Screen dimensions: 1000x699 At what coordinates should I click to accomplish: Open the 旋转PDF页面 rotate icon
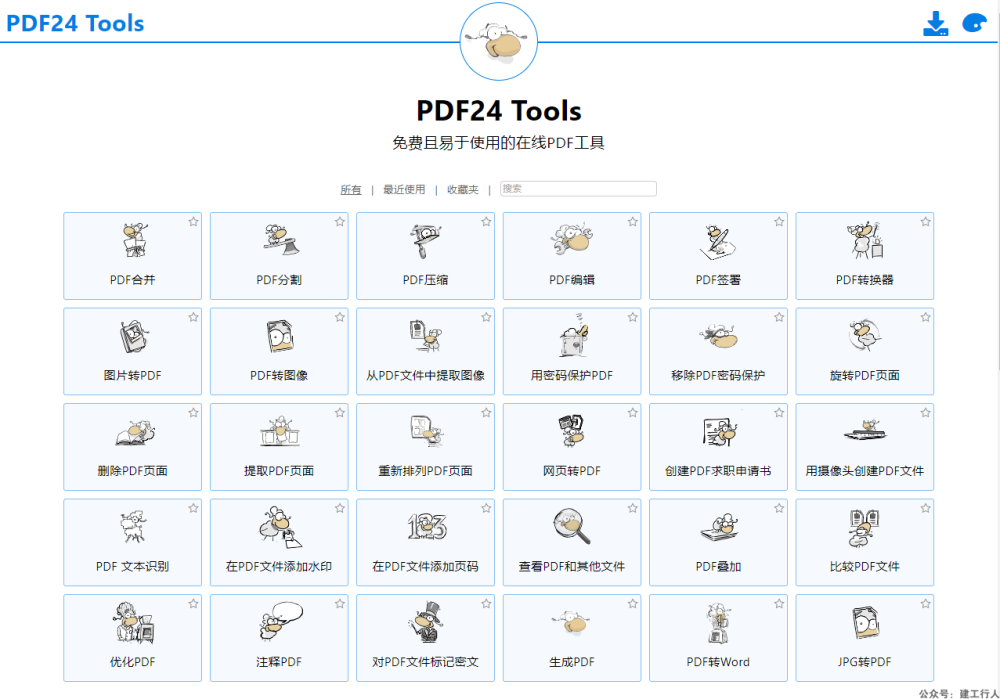tap(865, 335)
